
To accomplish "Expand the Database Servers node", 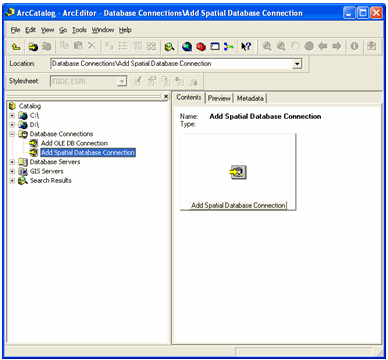I will [12, 162].
